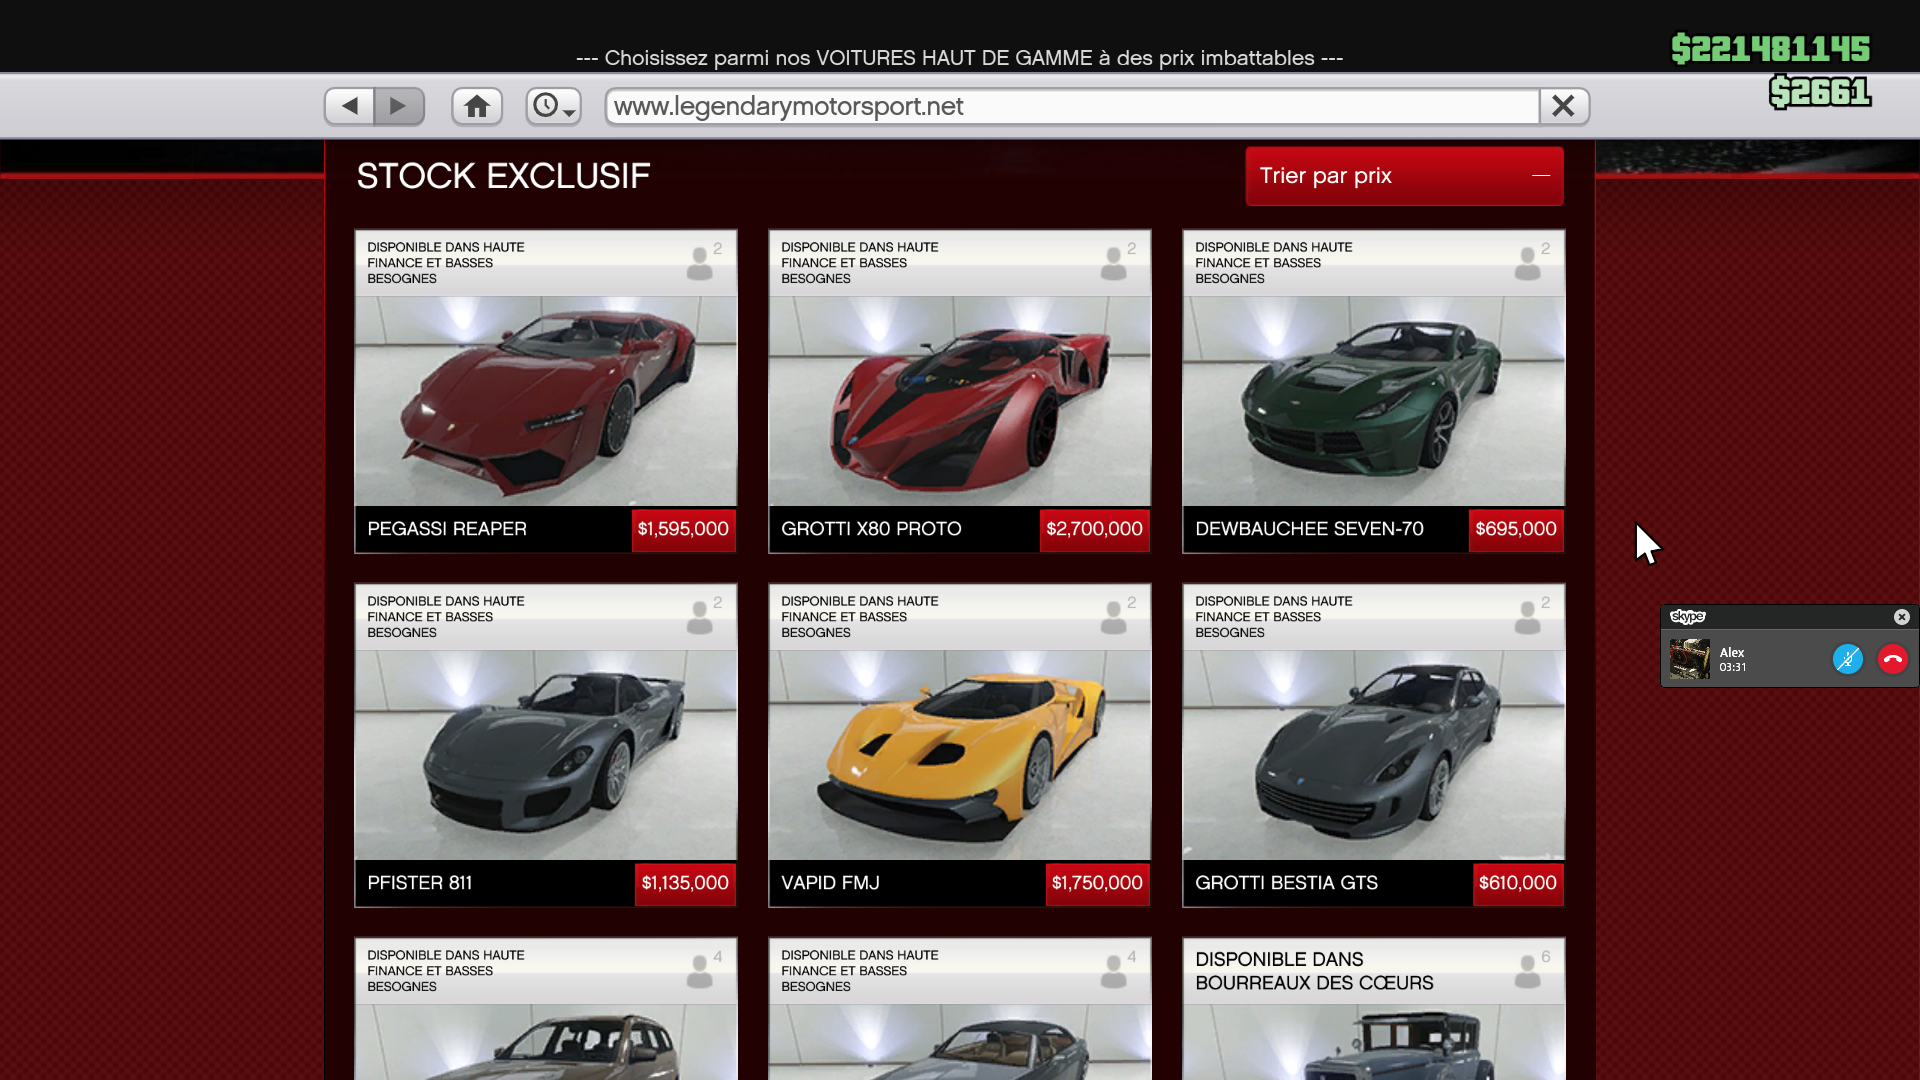Click the Pfister 811 name link
The image size is (1920, 1080).
pyautogui.click(x=420, y=883)
